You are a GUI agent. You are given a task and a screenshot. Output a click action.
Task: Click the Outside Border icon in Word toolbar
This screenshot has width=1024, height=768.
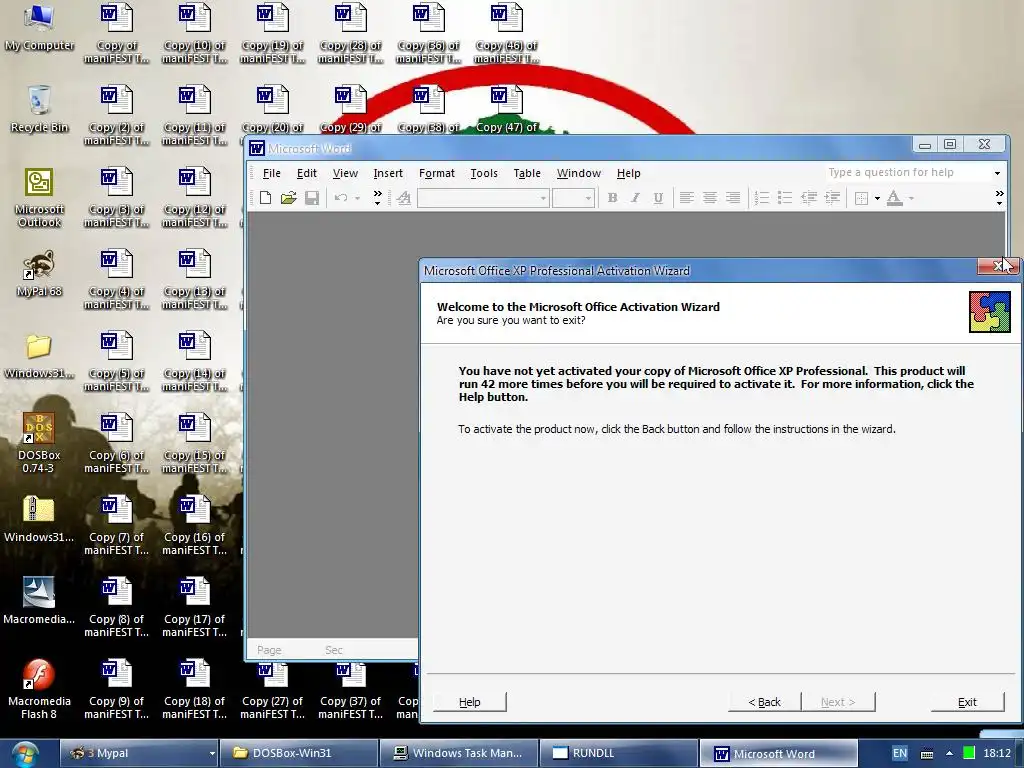click(x=861, y=198)
